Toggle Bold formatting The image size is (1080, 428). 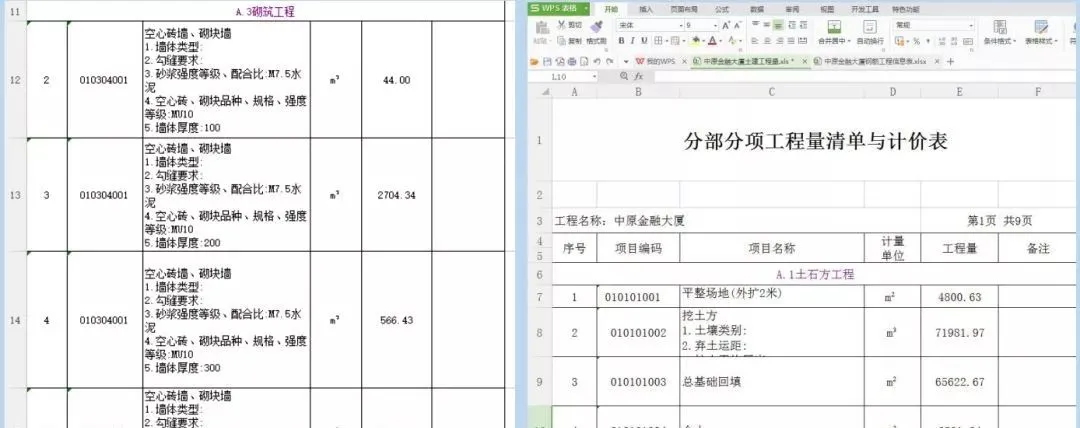tap(621, 41)
